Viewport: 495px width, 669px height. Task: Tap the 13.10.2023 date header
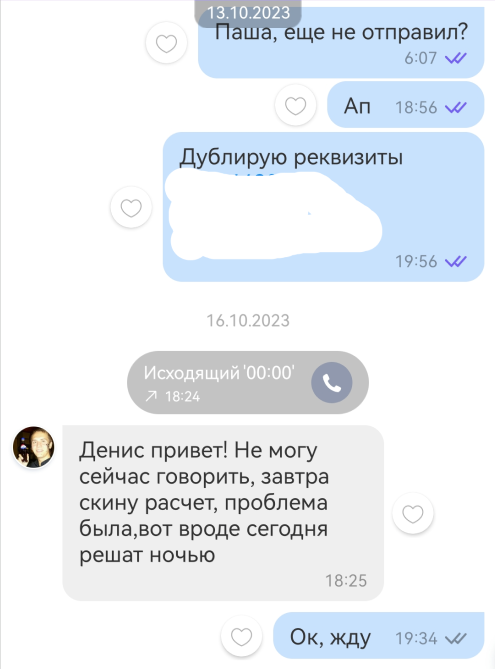[x=248, y=13]
